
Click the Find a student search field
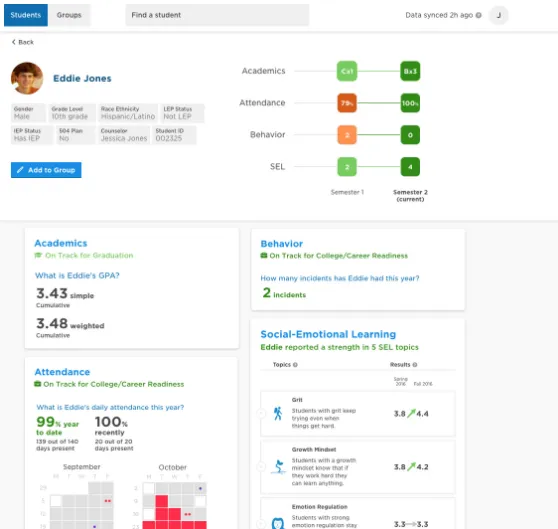tap(217, 15)
